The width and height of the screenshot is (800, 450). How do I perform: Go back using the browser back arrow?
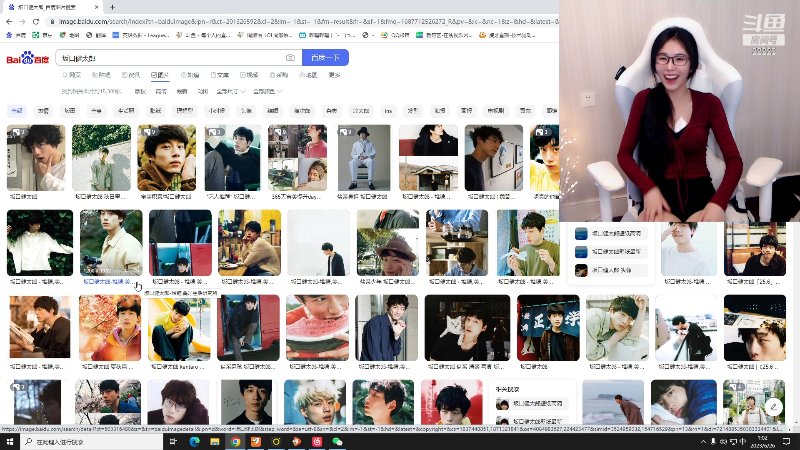coord(9,21)
